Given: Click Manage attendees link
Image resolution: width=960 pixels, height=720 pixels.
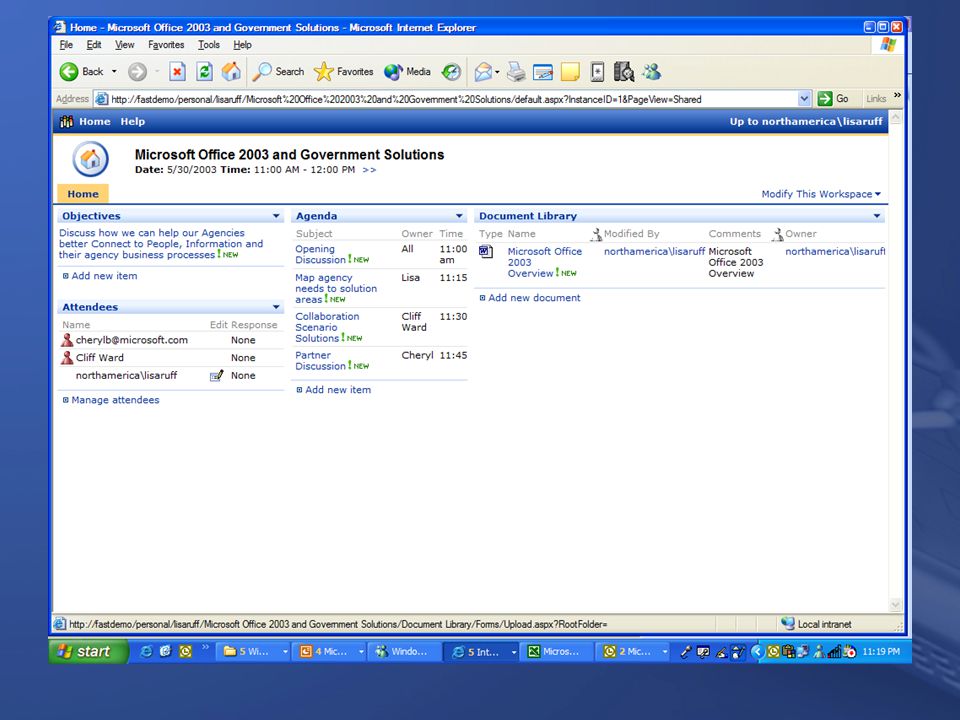Looking at the screenshot, I should [x=115, y=400].
